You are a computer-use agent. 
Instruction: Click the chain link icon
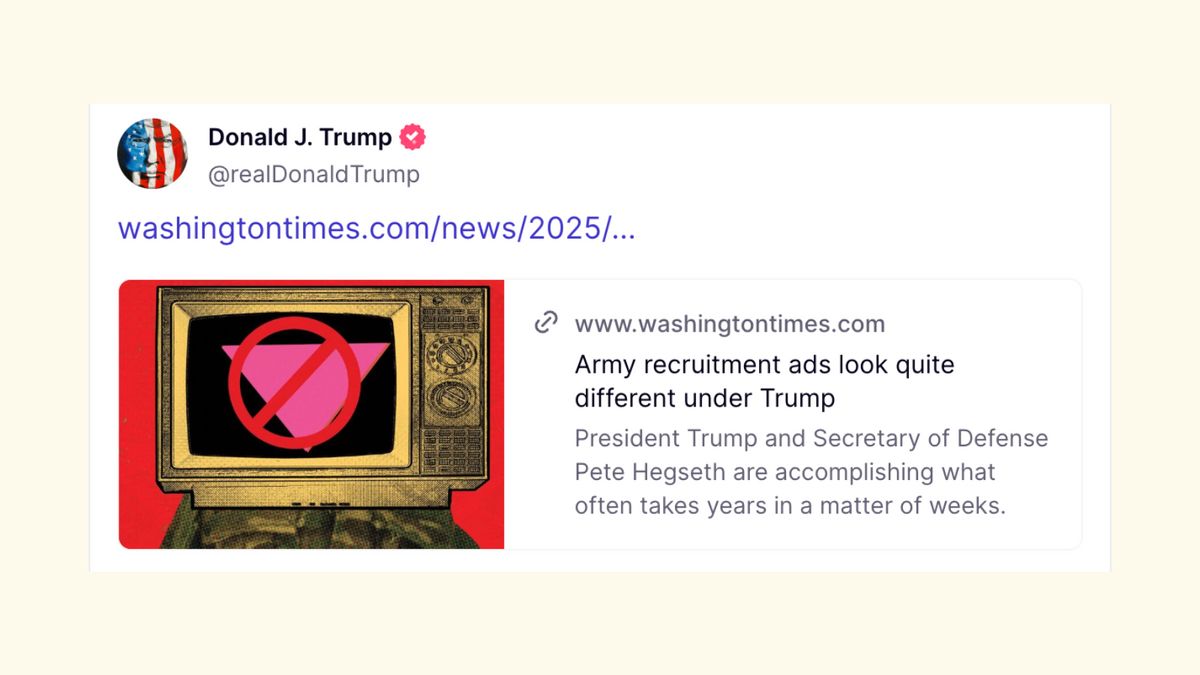pyautogui.click(x=546, y=322)
